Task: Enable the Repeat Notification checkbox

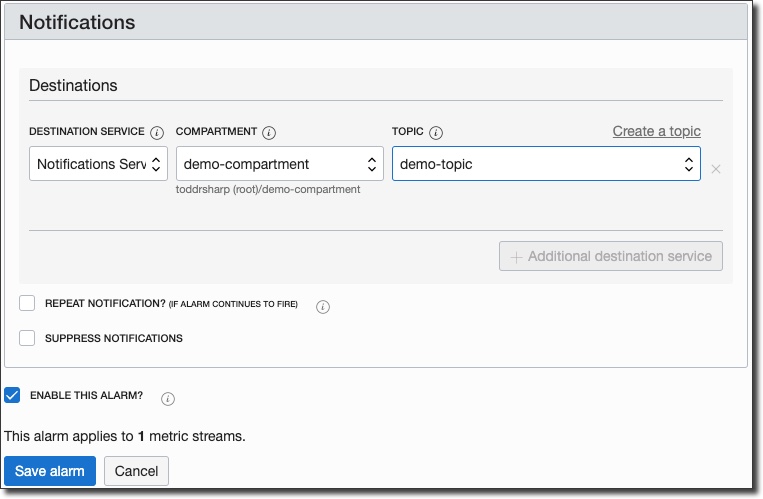Action: pos(27,303)
